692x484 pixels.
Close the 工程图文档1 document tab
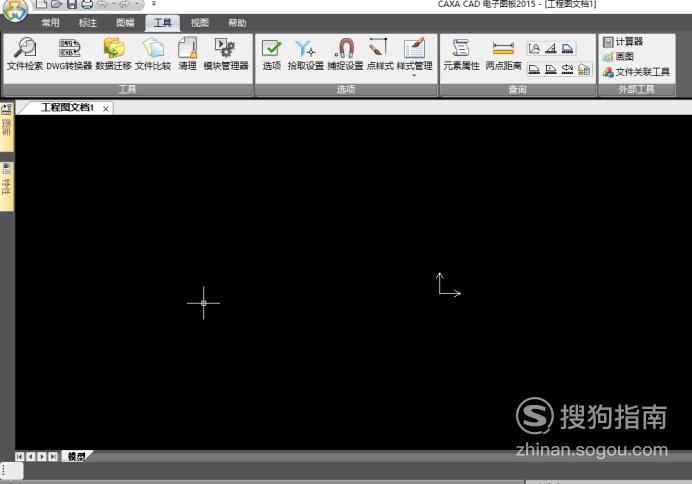[x=106, y=109]
